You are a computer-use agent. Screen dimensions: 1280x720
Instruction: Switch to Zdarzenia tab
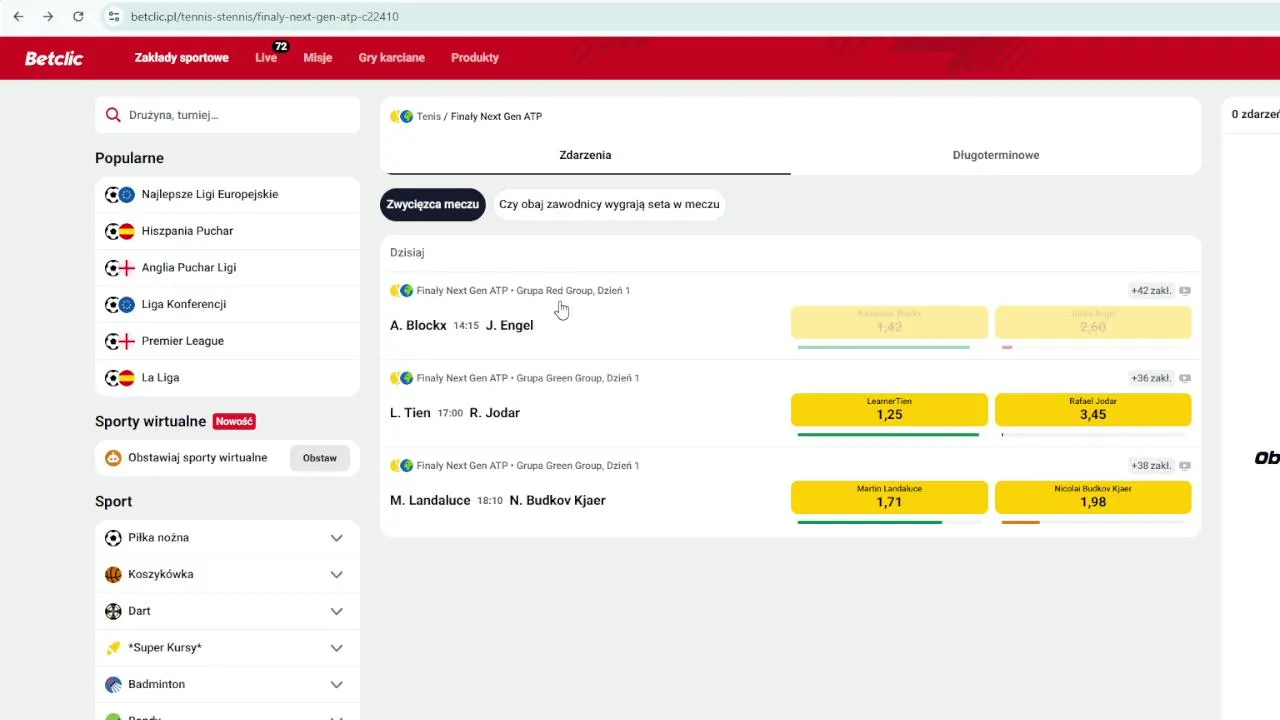pos(585,155)
